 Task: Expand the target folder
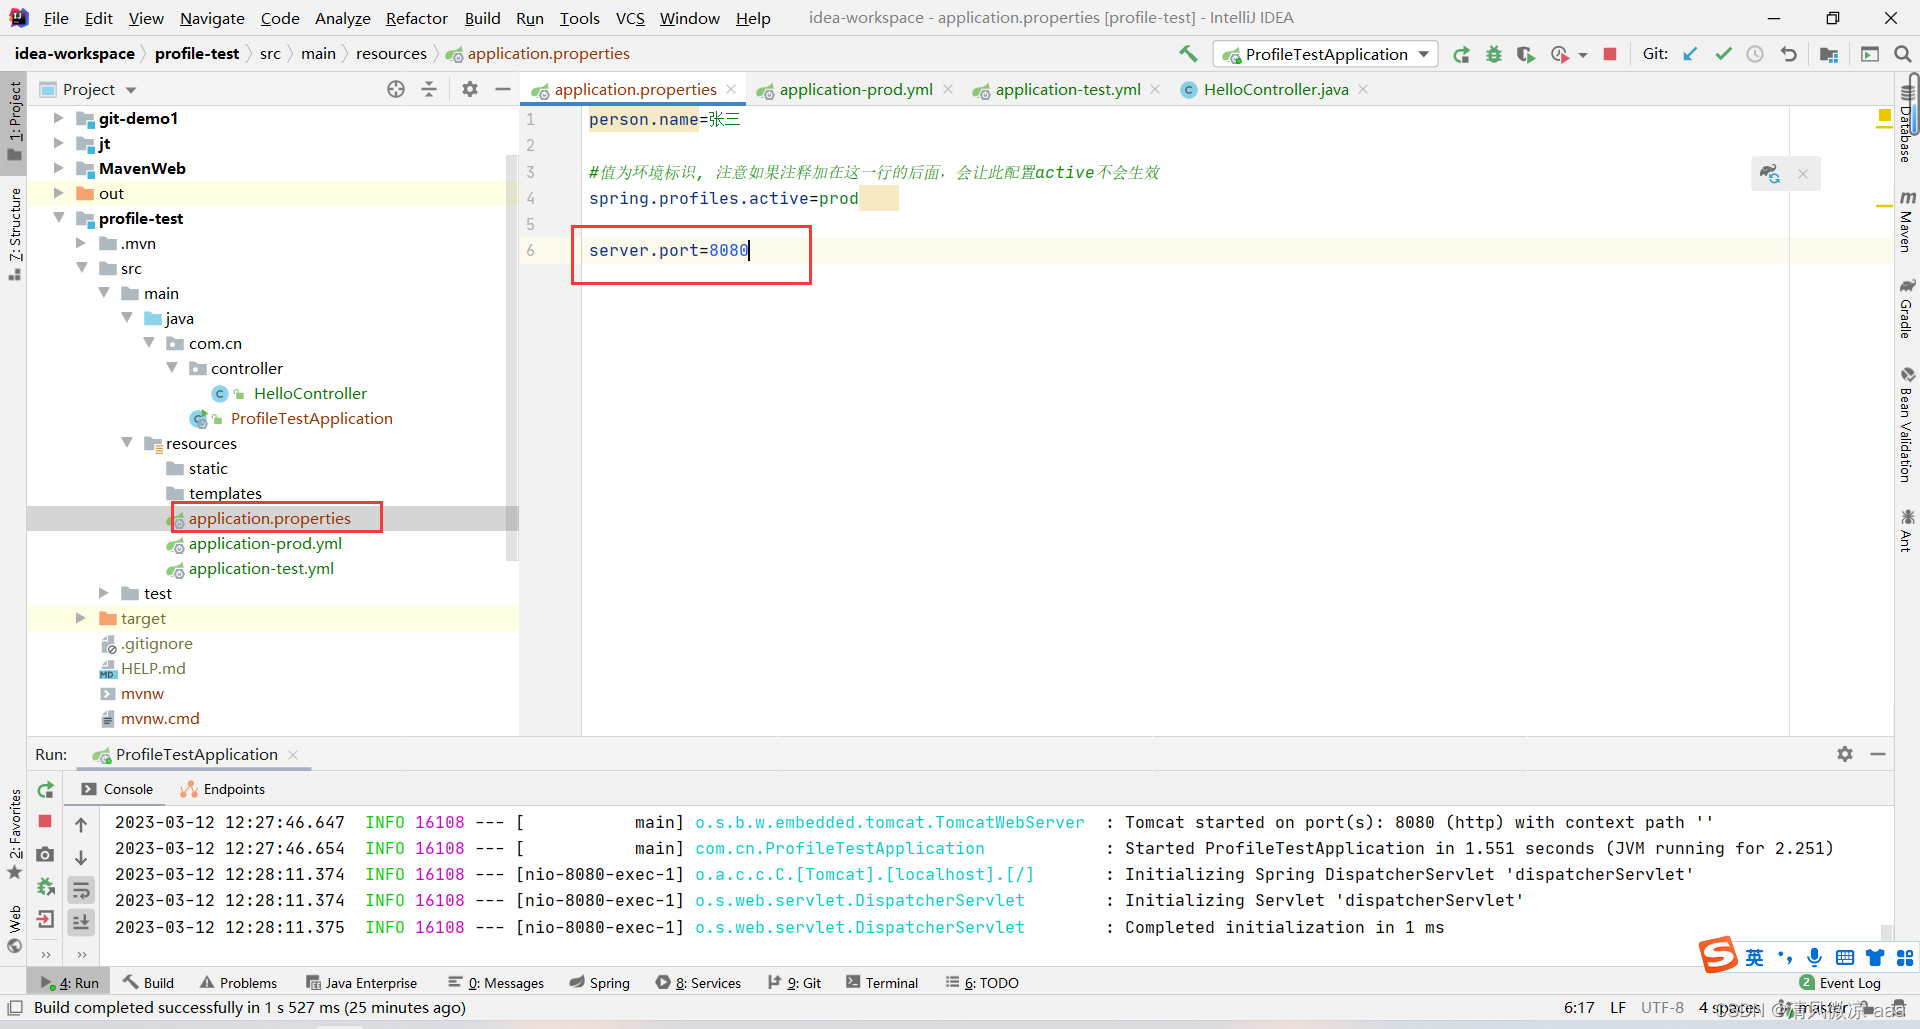click(x=81, y=618)
